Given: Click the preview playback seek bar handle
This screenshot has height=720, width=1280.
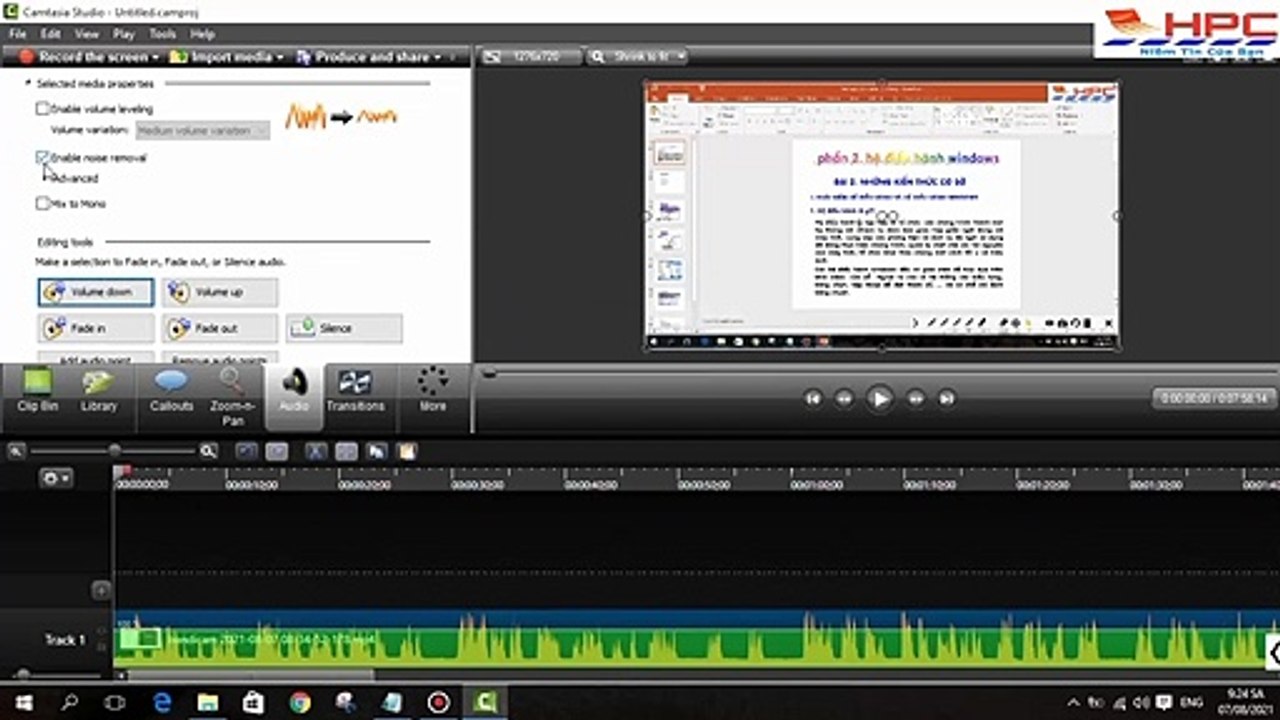Looking at the screenshot, I should (488, 373).
